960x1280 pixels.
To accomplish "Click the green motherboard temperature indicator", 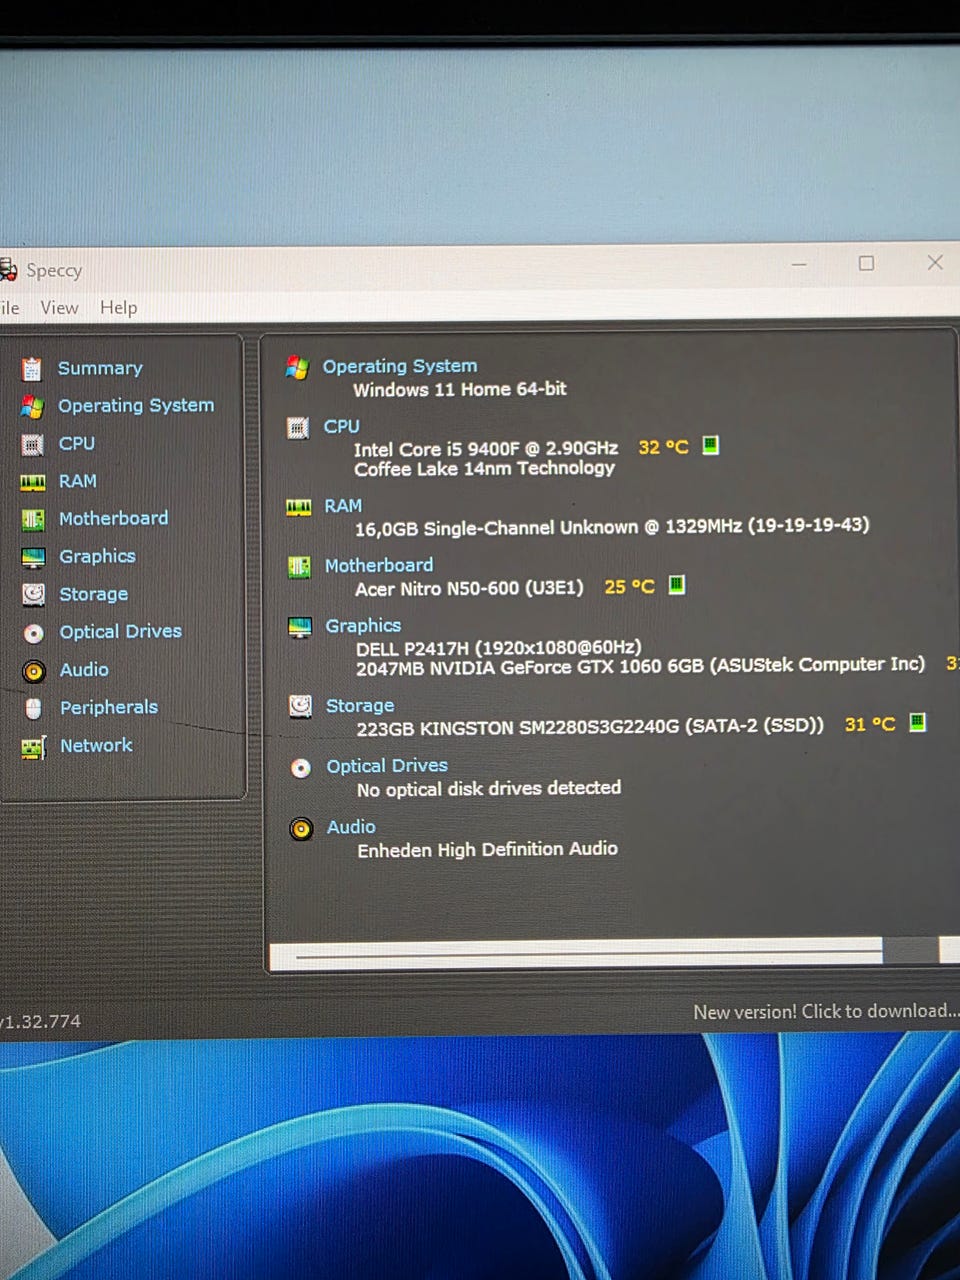I will pyautogui.click(x=677, y=585).
